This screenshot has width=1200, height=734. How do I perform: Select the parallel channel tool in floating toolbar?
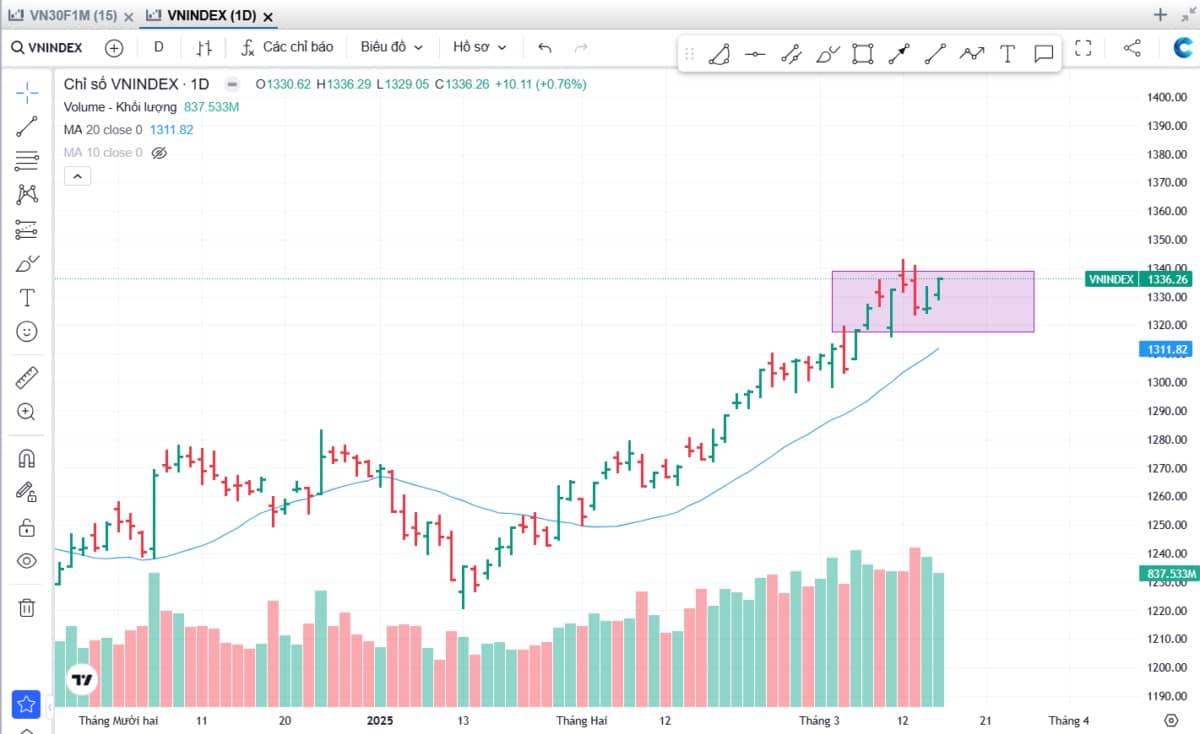point(791,54)
